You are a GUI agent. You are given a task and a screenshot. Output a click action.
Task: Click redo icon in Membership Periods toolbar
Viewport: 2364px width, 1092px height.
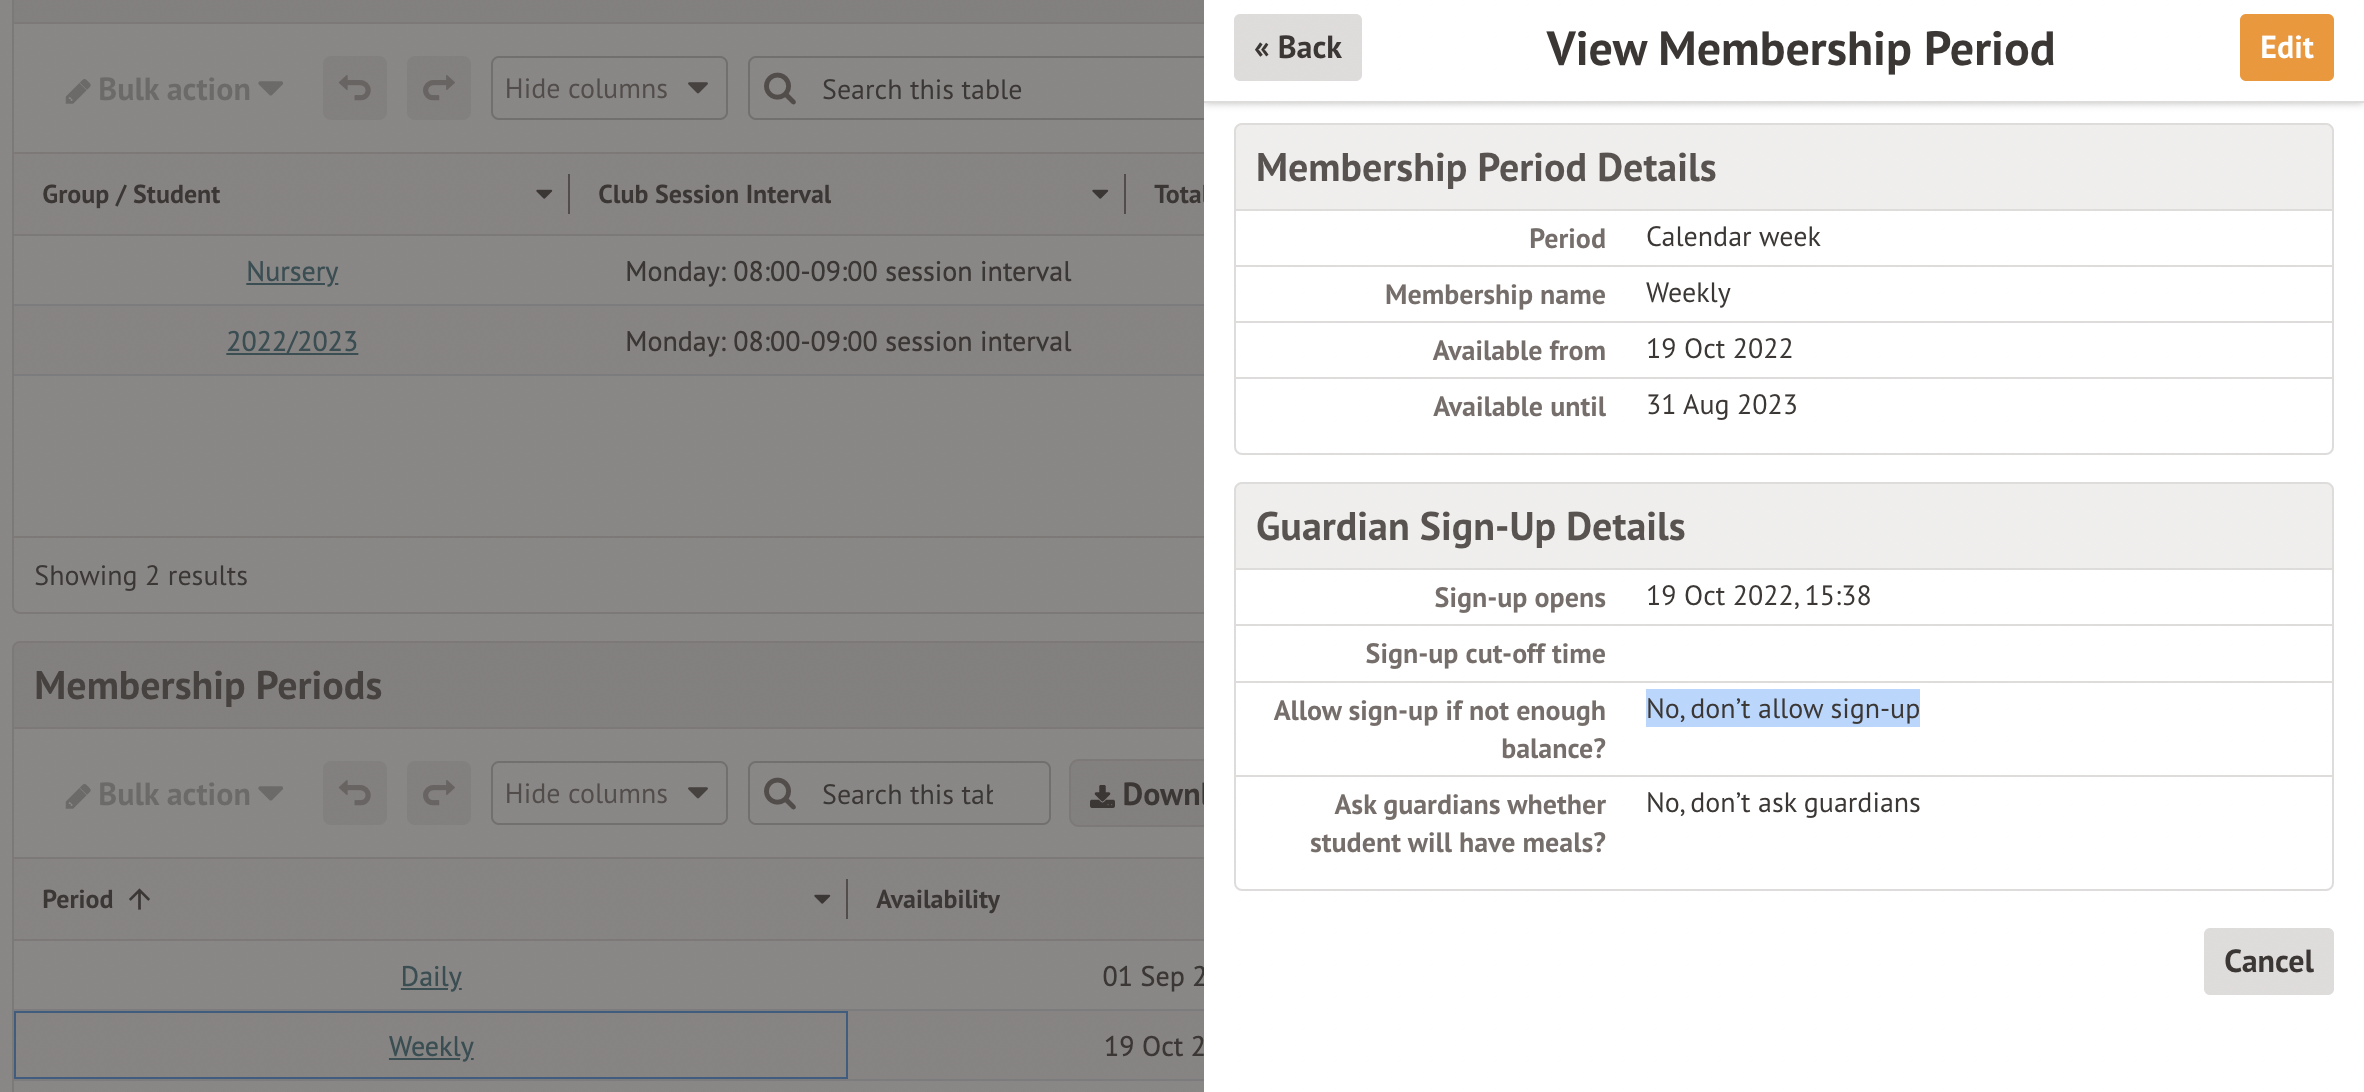[x=438, y=794]
